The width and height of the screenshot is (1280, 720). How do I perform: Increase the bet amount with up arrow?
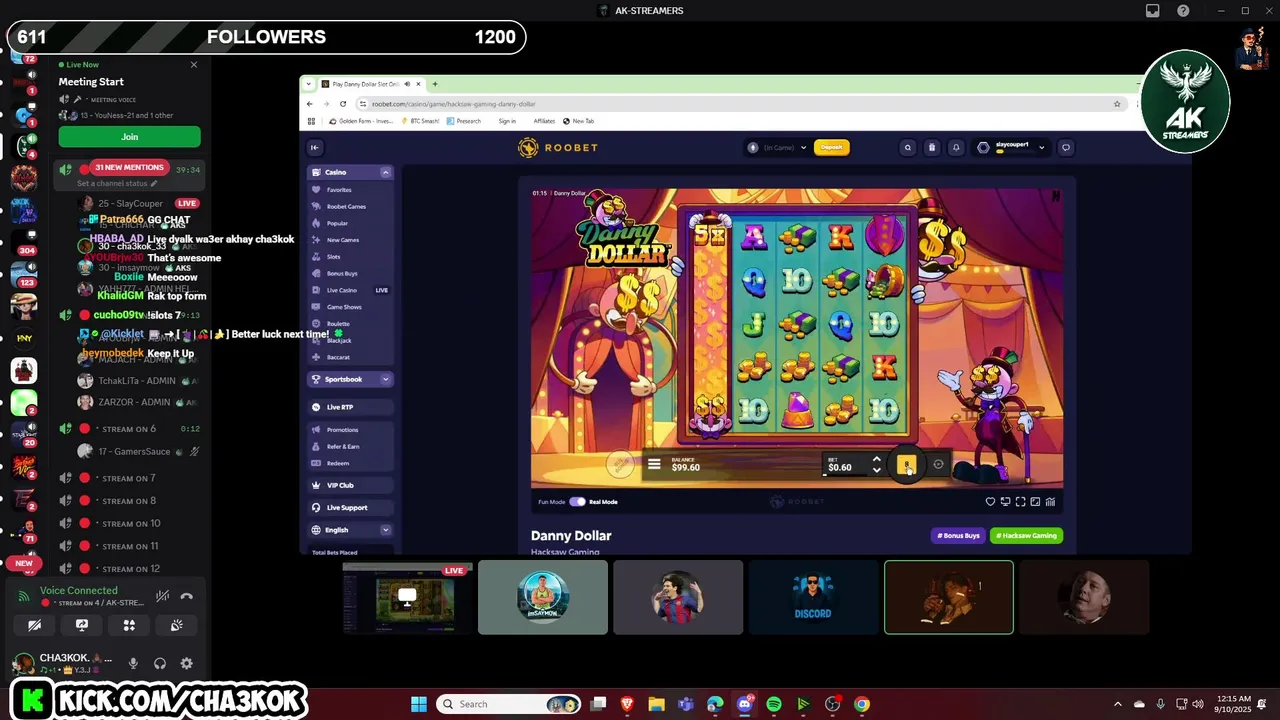coord(877,459)
